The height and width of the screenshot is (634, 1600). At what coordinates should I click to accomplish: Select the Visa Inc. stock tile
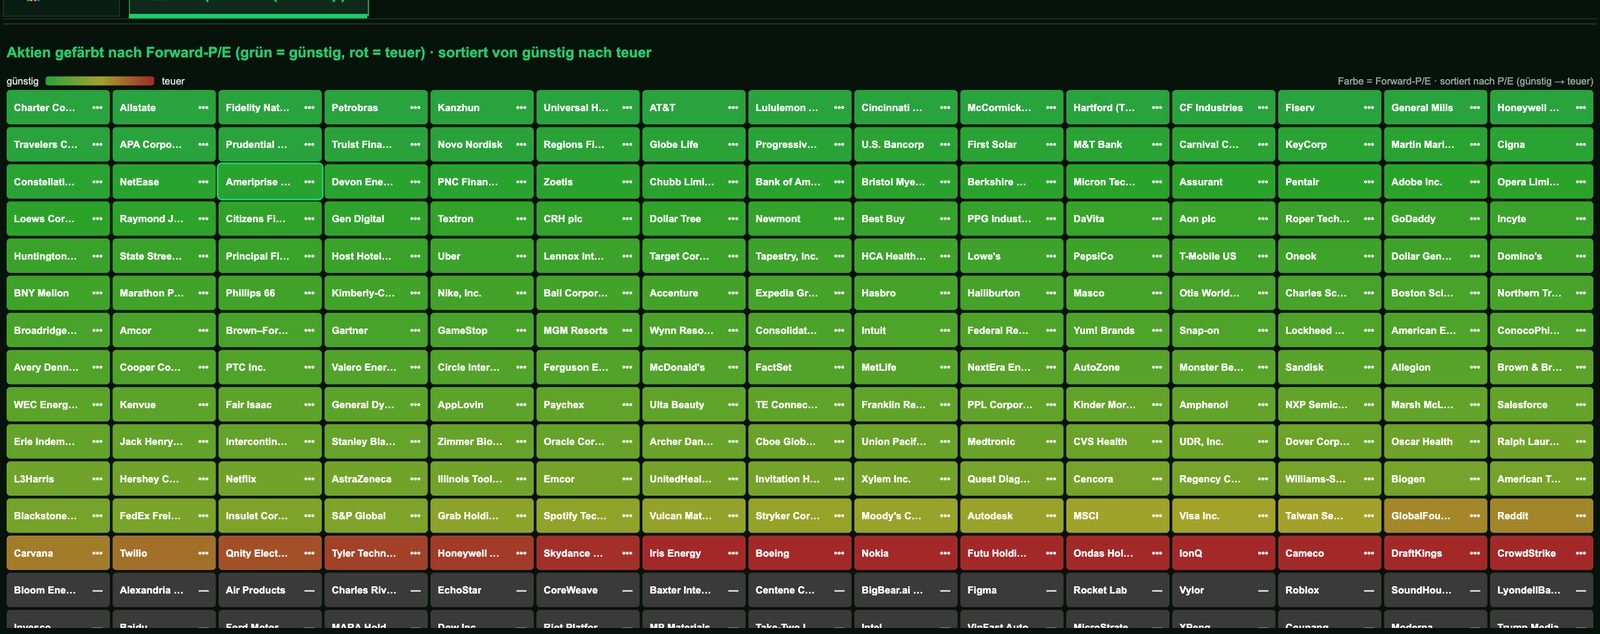tap(1222, 516)
